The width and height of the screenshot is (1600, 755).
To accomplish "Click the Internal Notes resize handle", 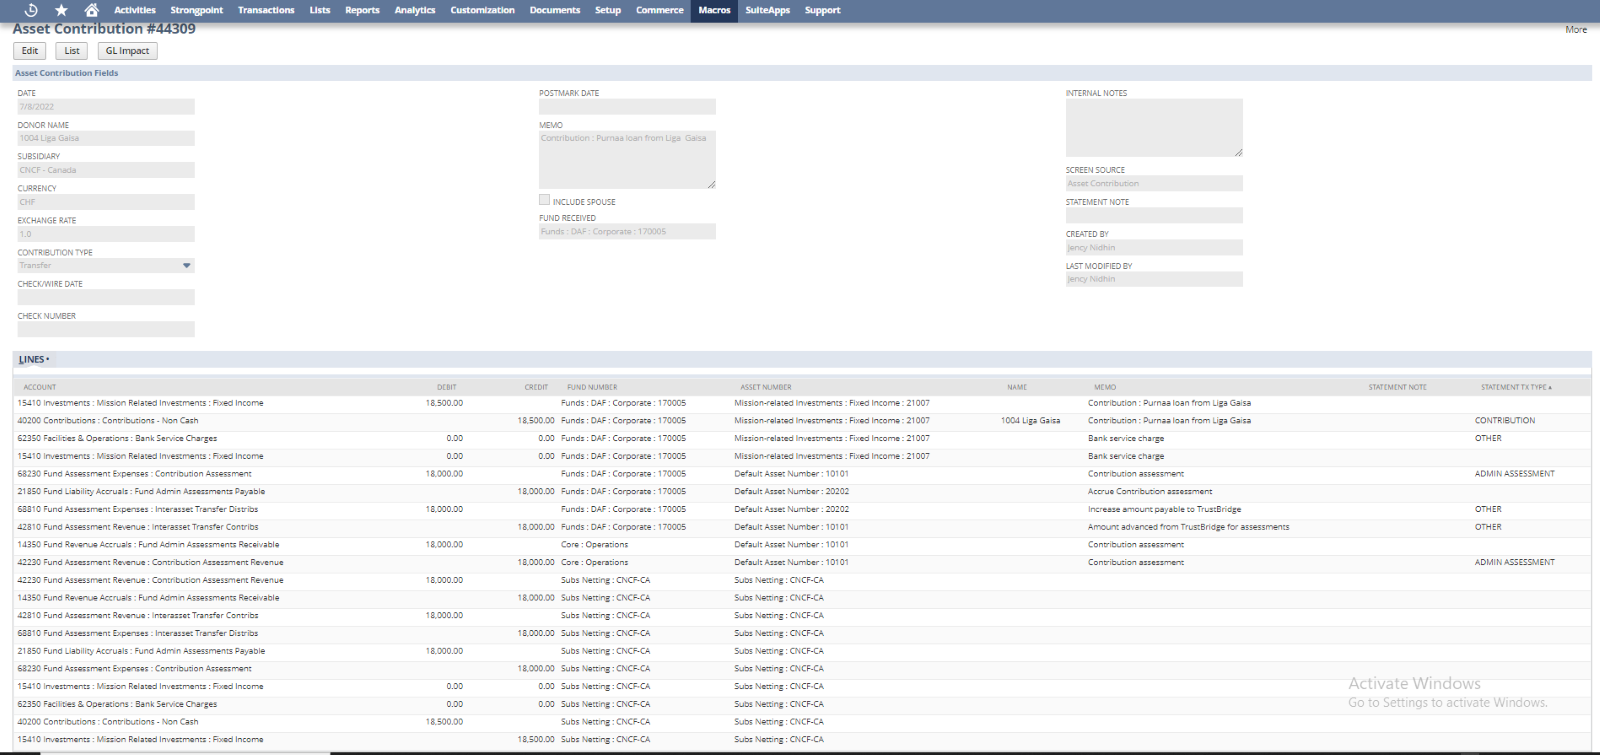I will click(1238, 152).
